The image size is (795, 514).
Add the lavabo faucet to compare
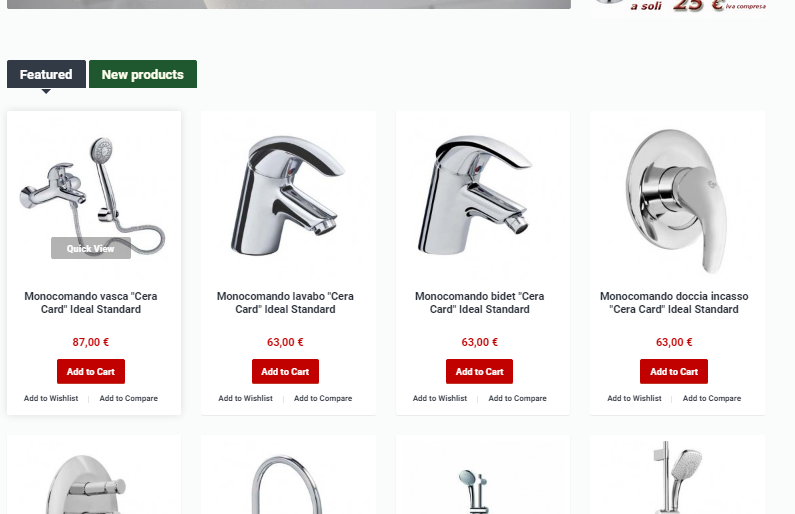point(323,398)
